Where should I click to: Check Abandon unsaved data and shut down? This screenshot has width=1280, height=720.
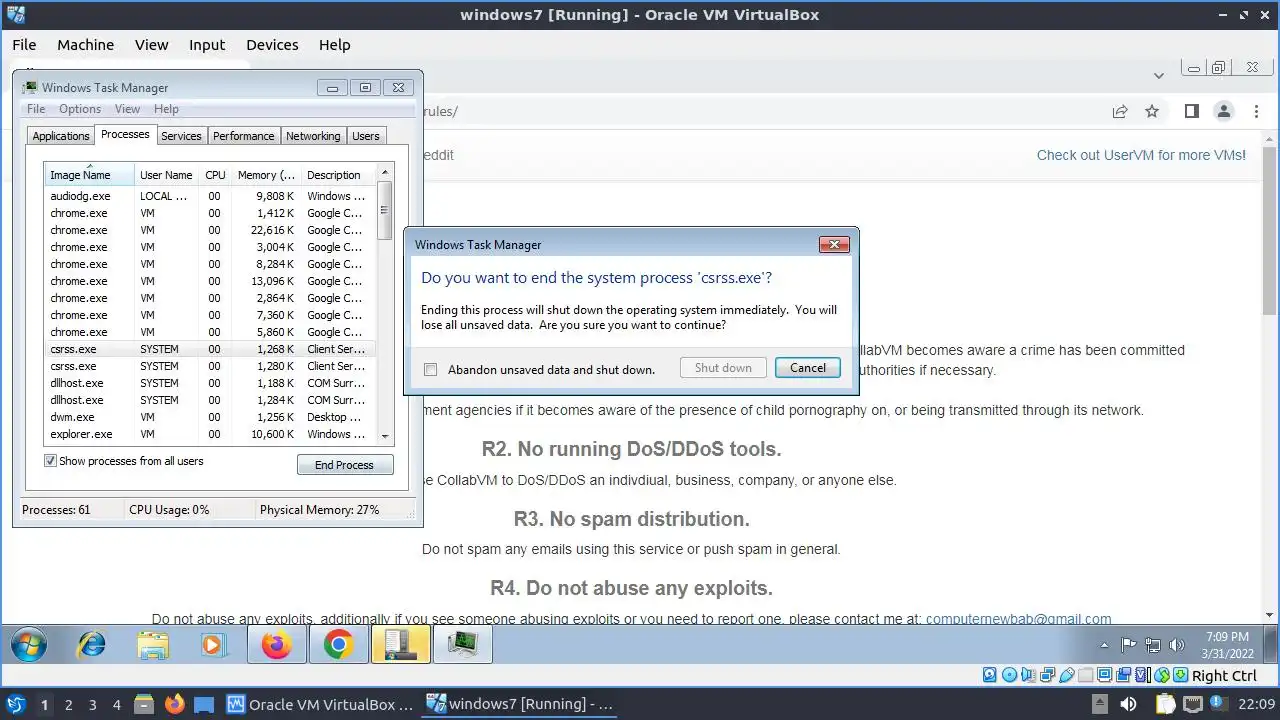coord(430,369)
